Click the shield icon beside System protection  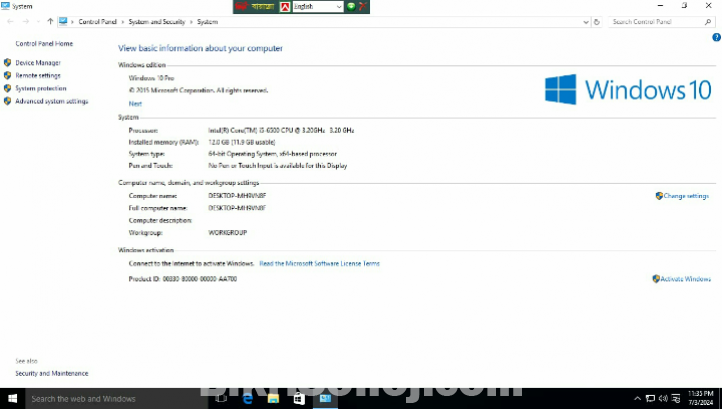[7, 88]
